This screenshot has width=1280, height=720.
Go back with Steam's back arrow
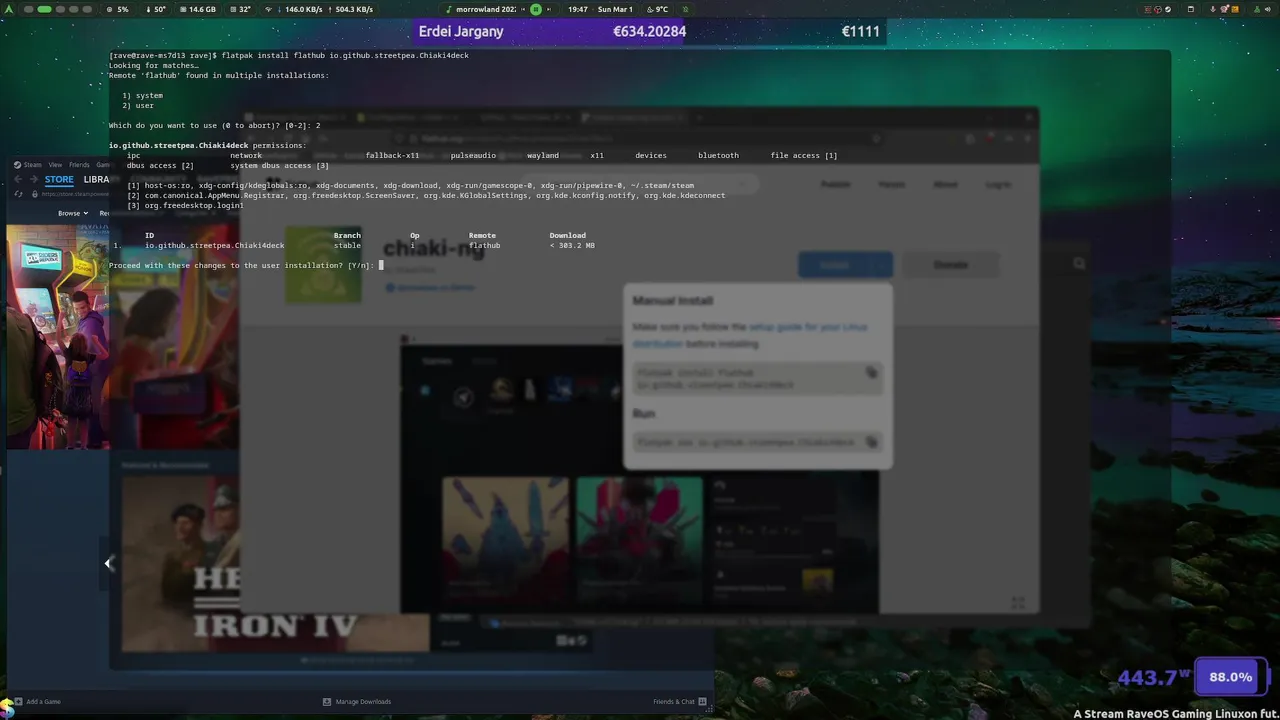pyautogui.click(x=17, y=180)
